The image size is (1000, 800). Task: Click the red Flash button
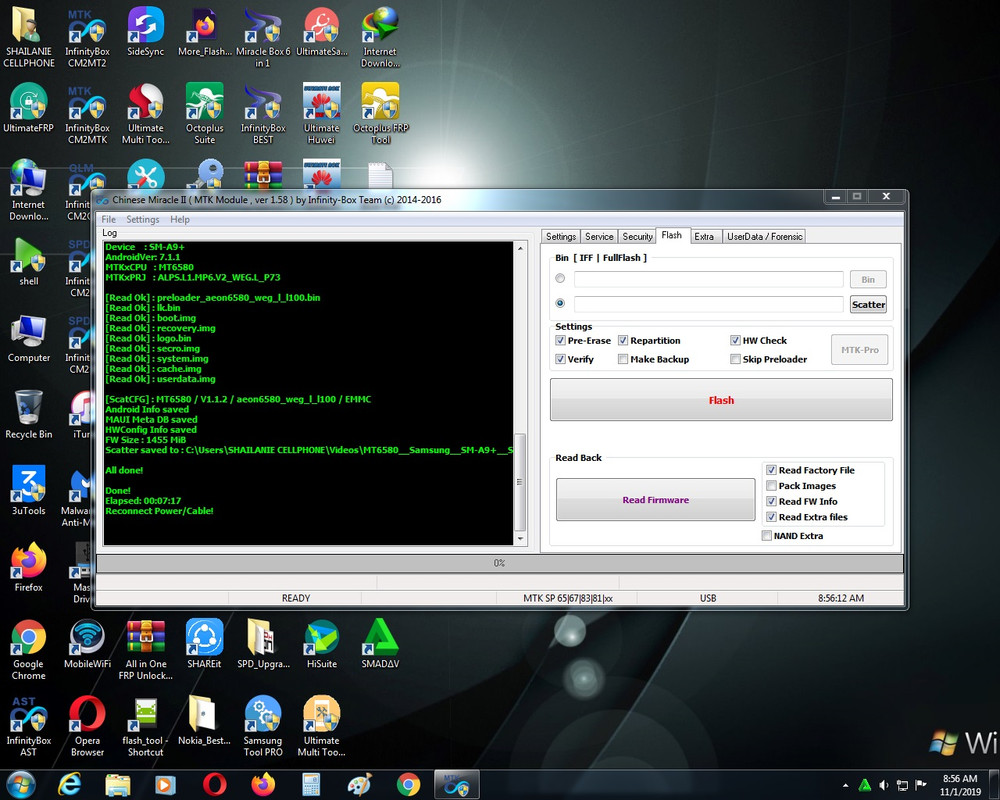(721, 400)
